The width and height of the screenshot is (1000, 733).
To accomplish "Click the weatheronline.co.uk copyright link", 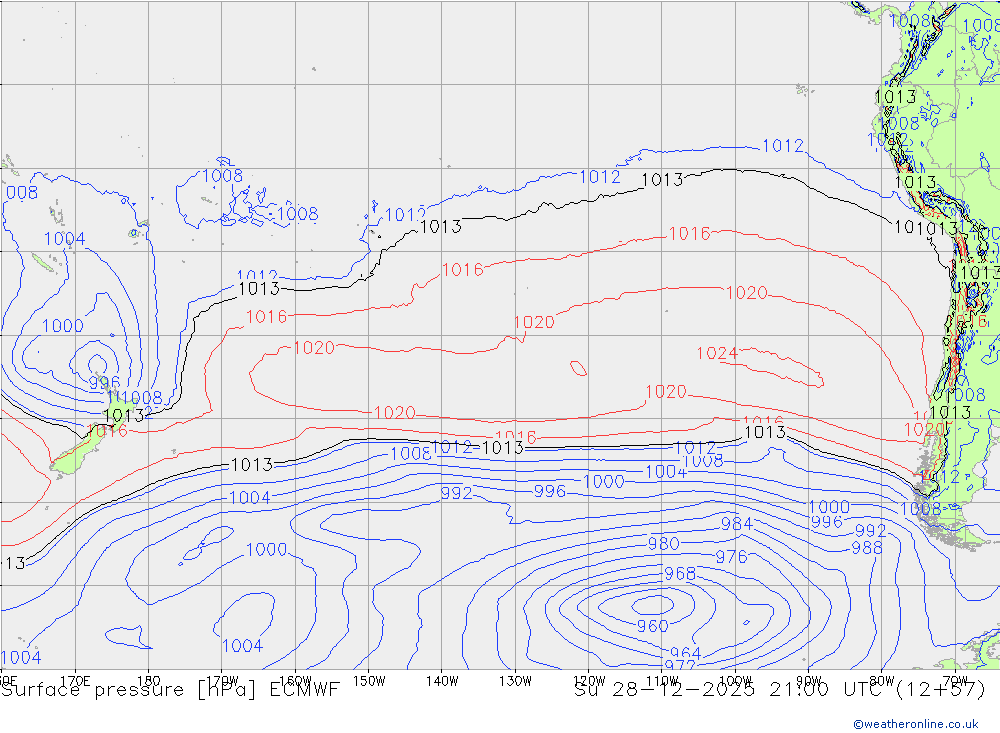I will (x=916, y=723).
